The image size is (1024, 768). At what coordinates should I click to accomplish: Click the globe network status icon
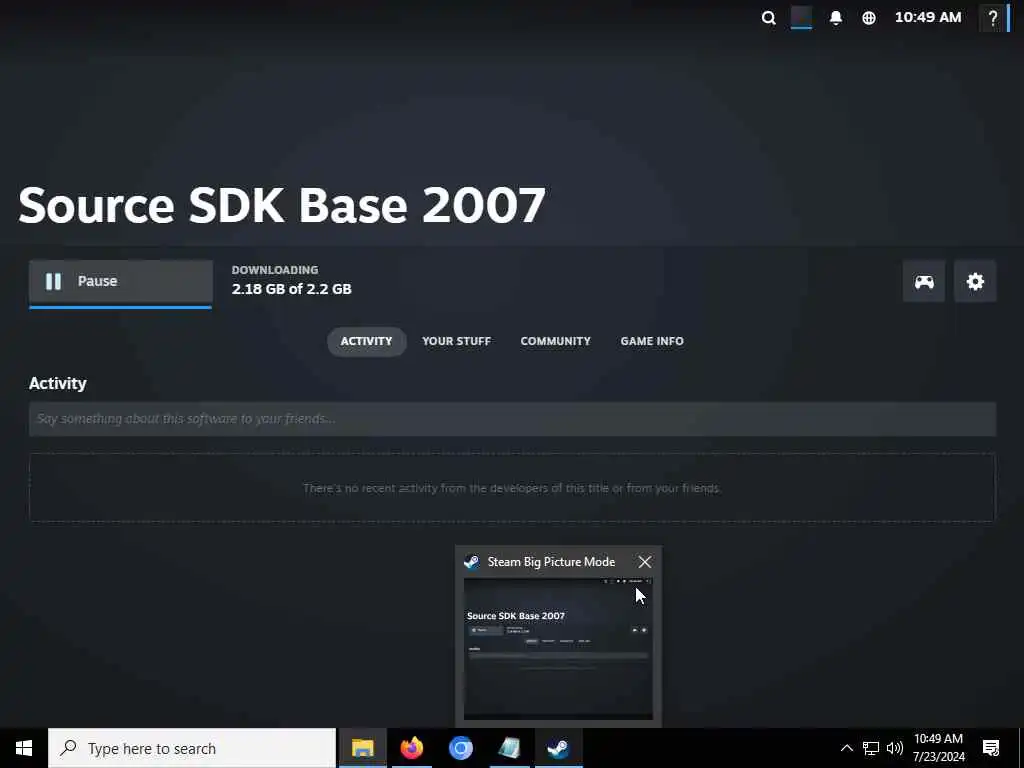point(869,18)
